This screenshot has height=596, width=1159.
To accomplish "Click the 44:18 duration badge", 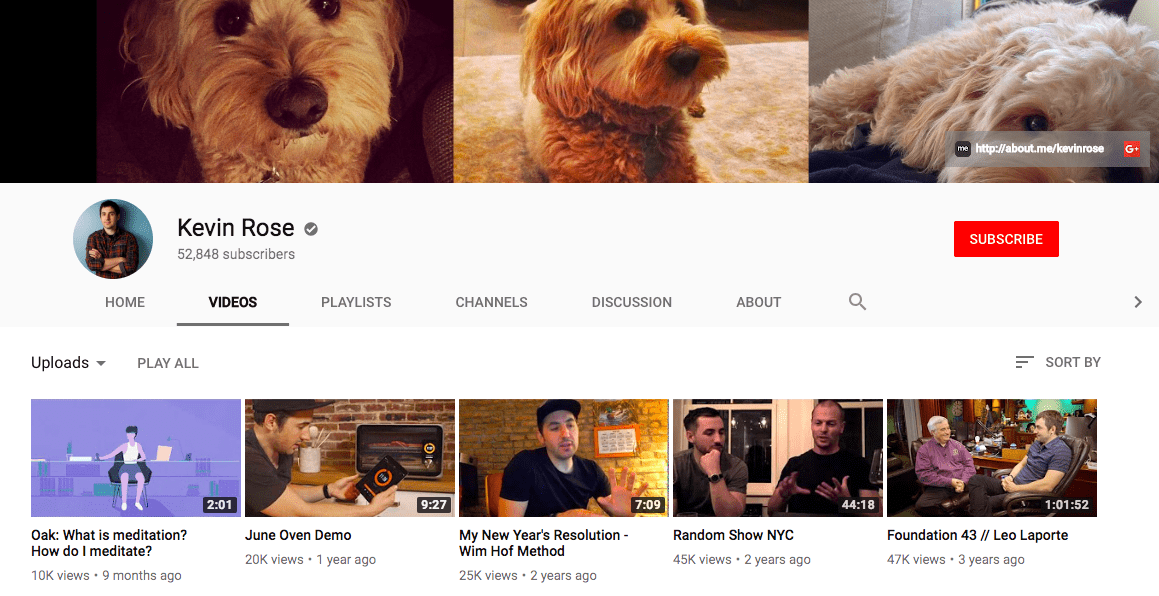I will pyautogui.click(x=858, y=505).
